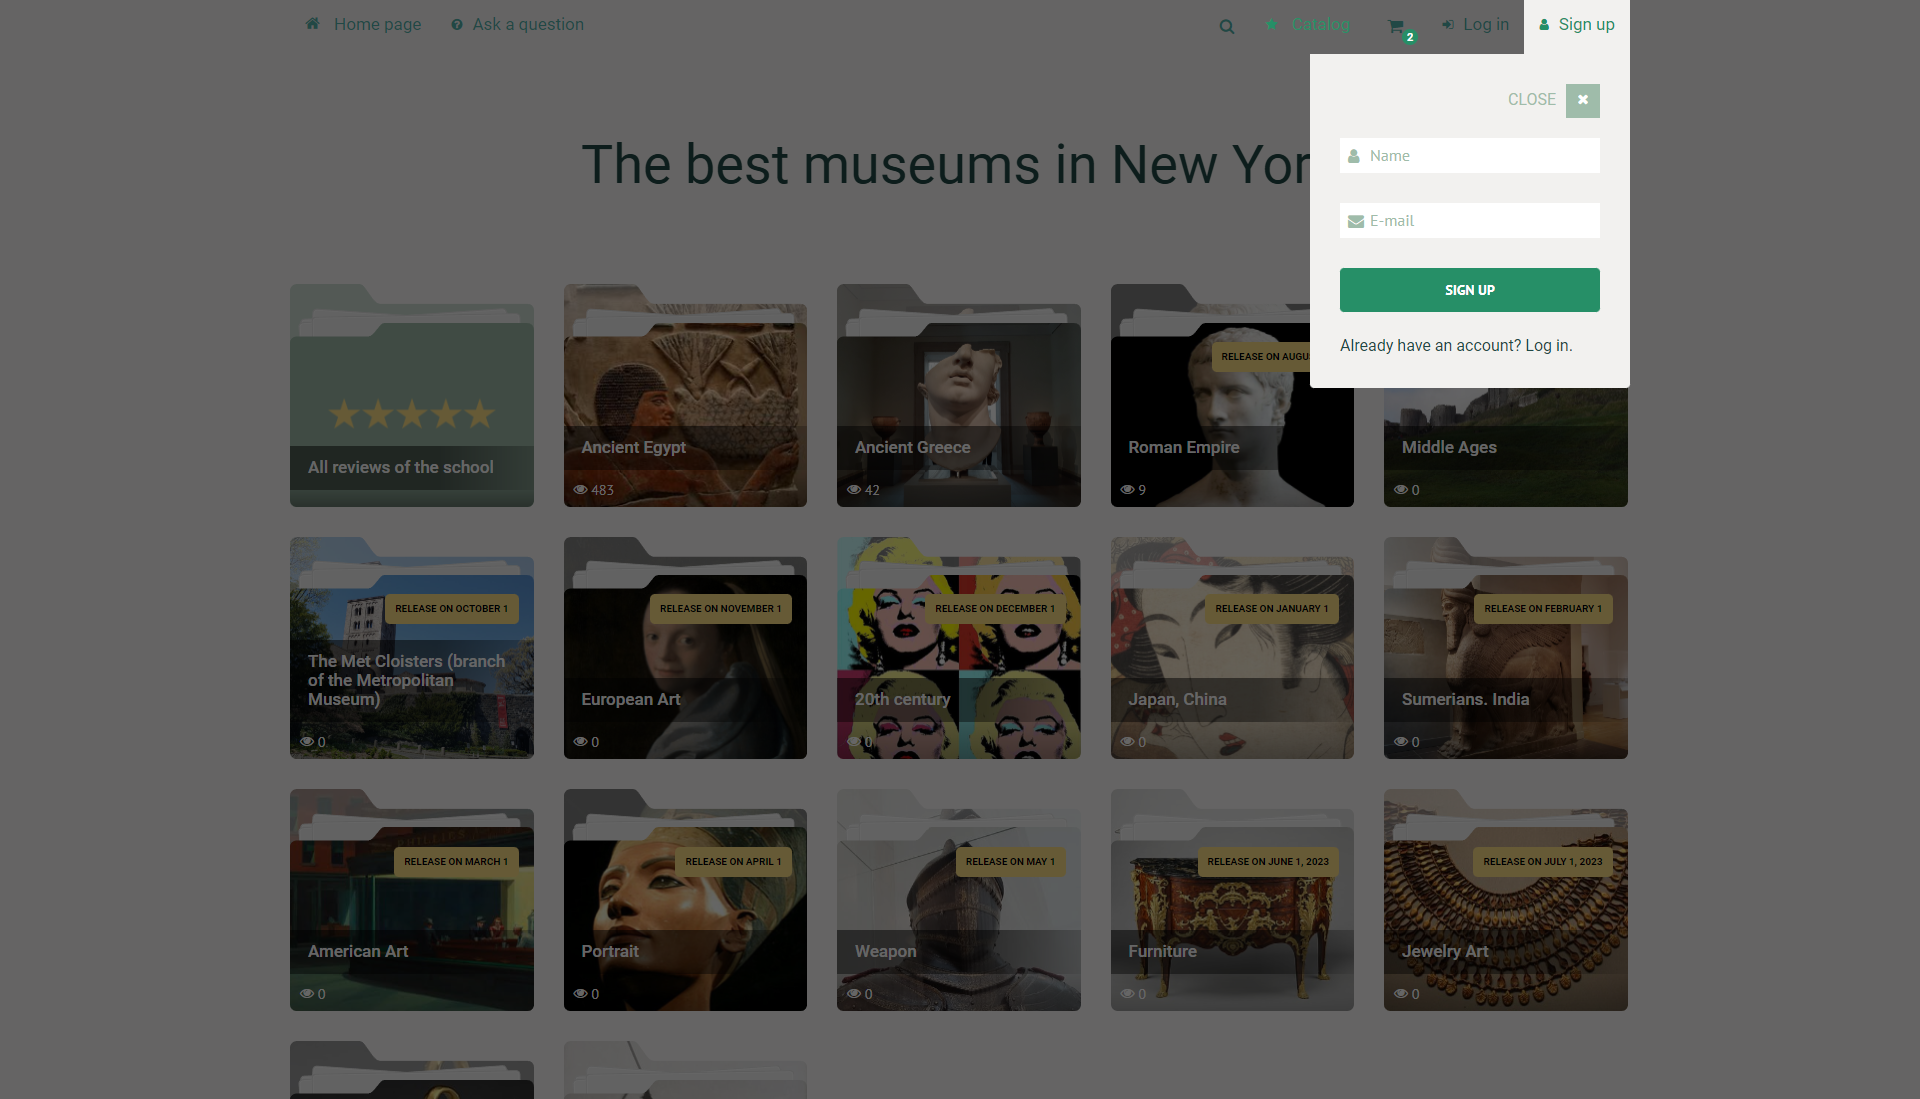Click the Release on July 1, 2023 badge
Image resolution: width=1920 pixels, height=1099 pixels.
click(1543, 862)
